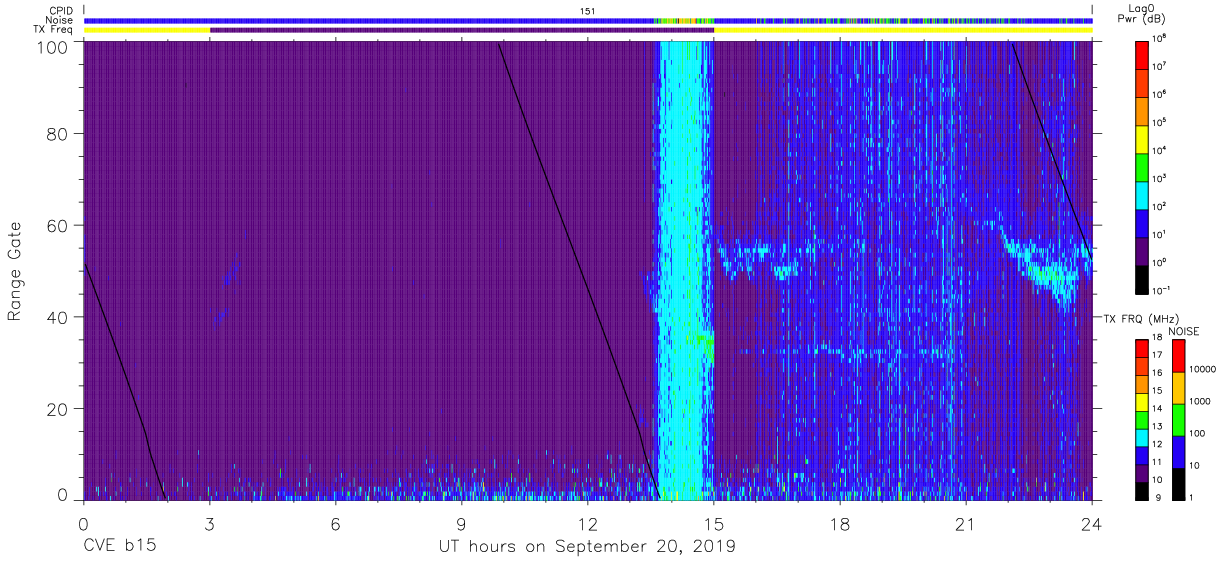Image resolution: width=1228 pixels, height=567 pixels.
Task: Click the CPID value 151
Action: (587, 11)
